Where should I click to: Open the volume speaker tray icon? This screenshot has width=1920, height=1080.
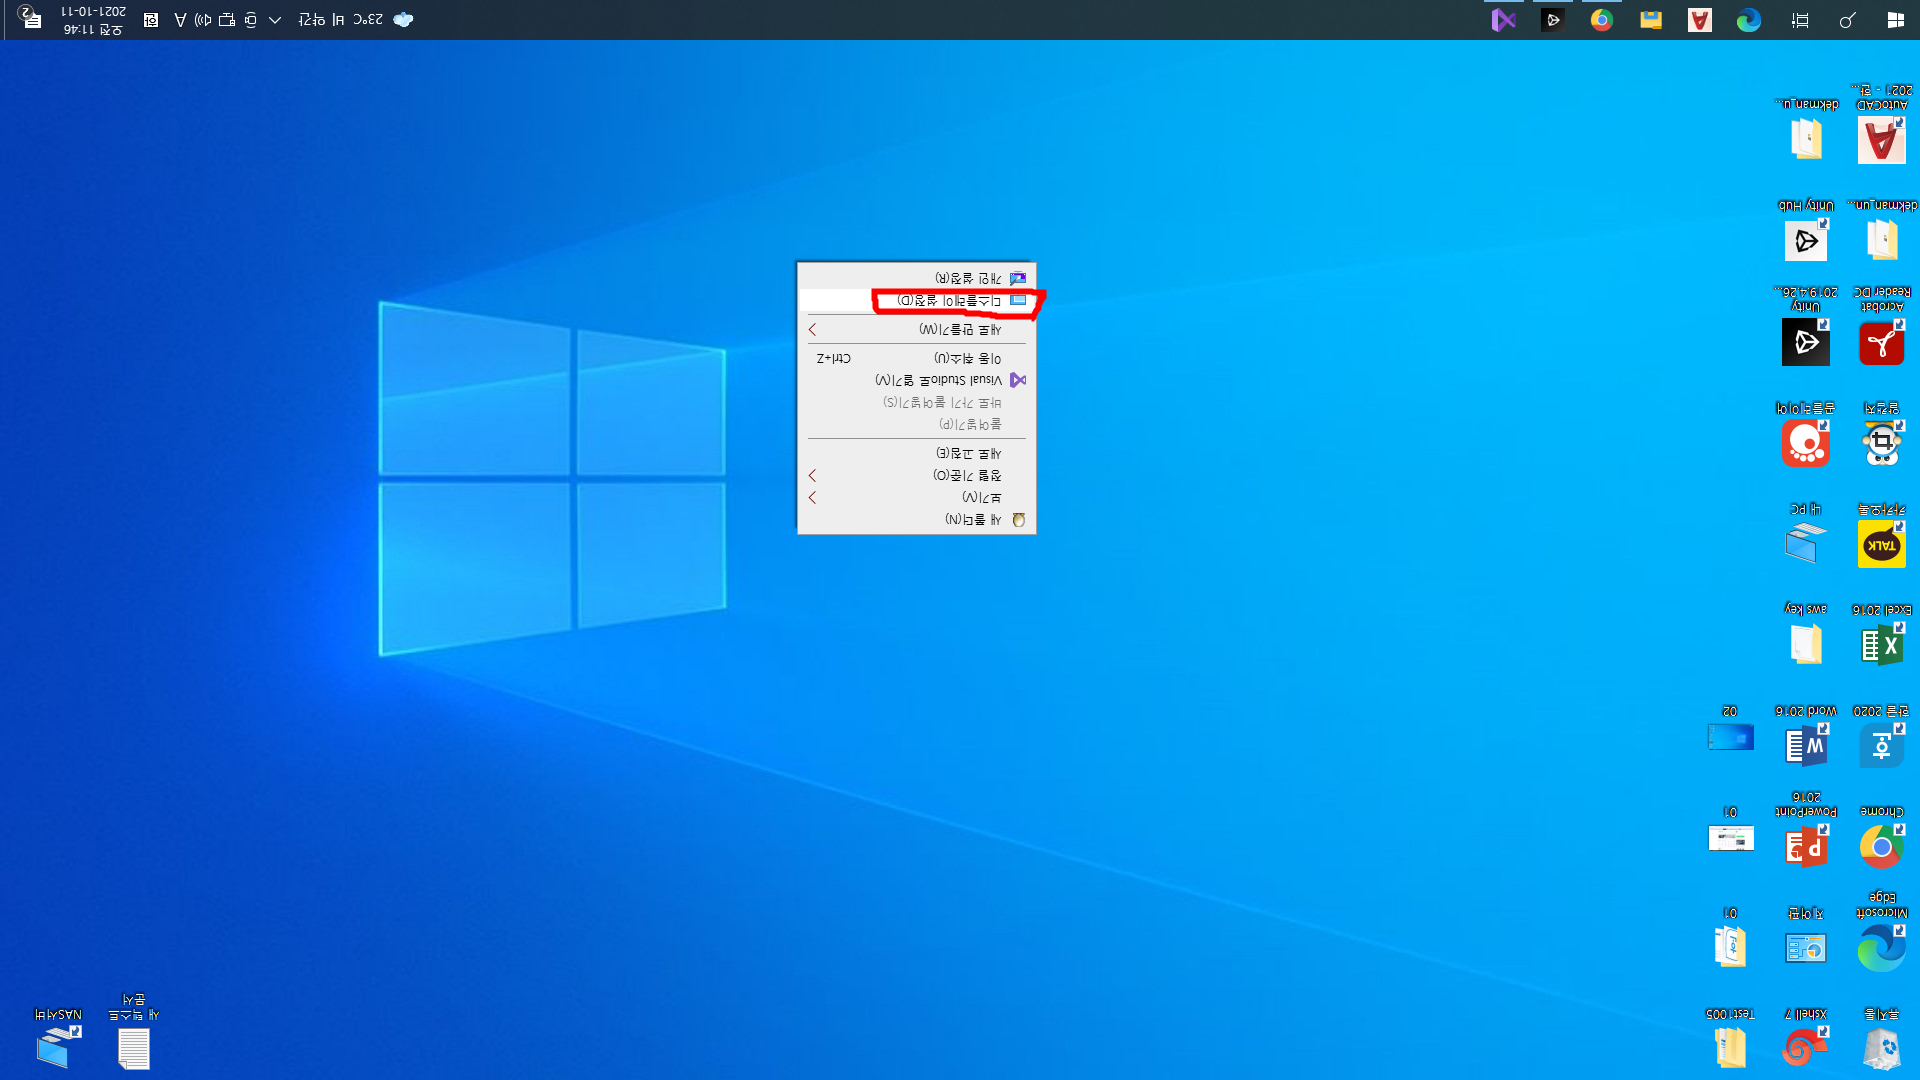pos(203,20)
